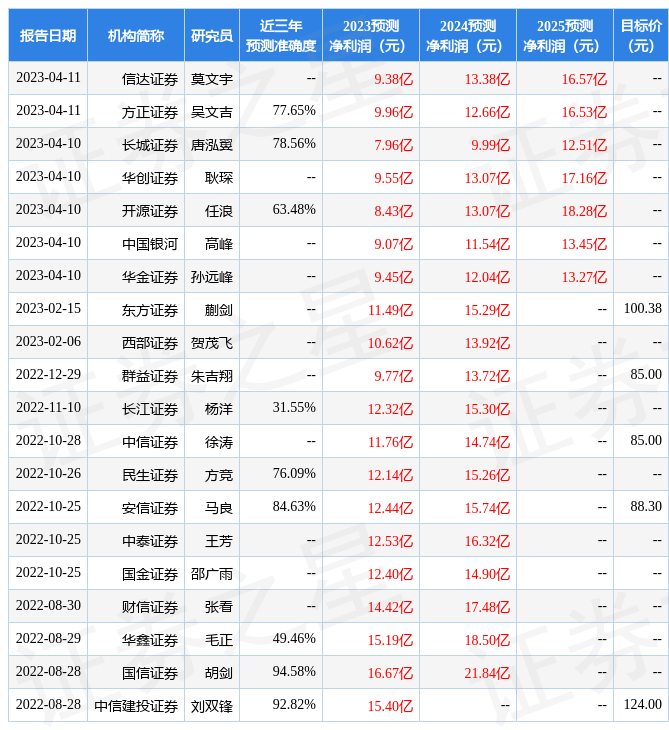This screenshot has height=730, width=669.
Task: Click the 2022-08-30 report date
Action: 48,605
